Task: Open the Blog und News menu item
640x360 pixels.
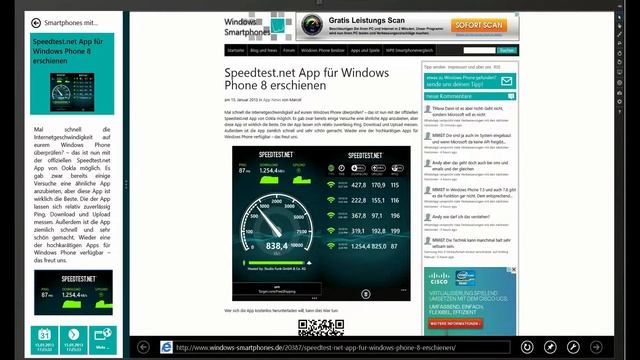Action: click(264, 50)
